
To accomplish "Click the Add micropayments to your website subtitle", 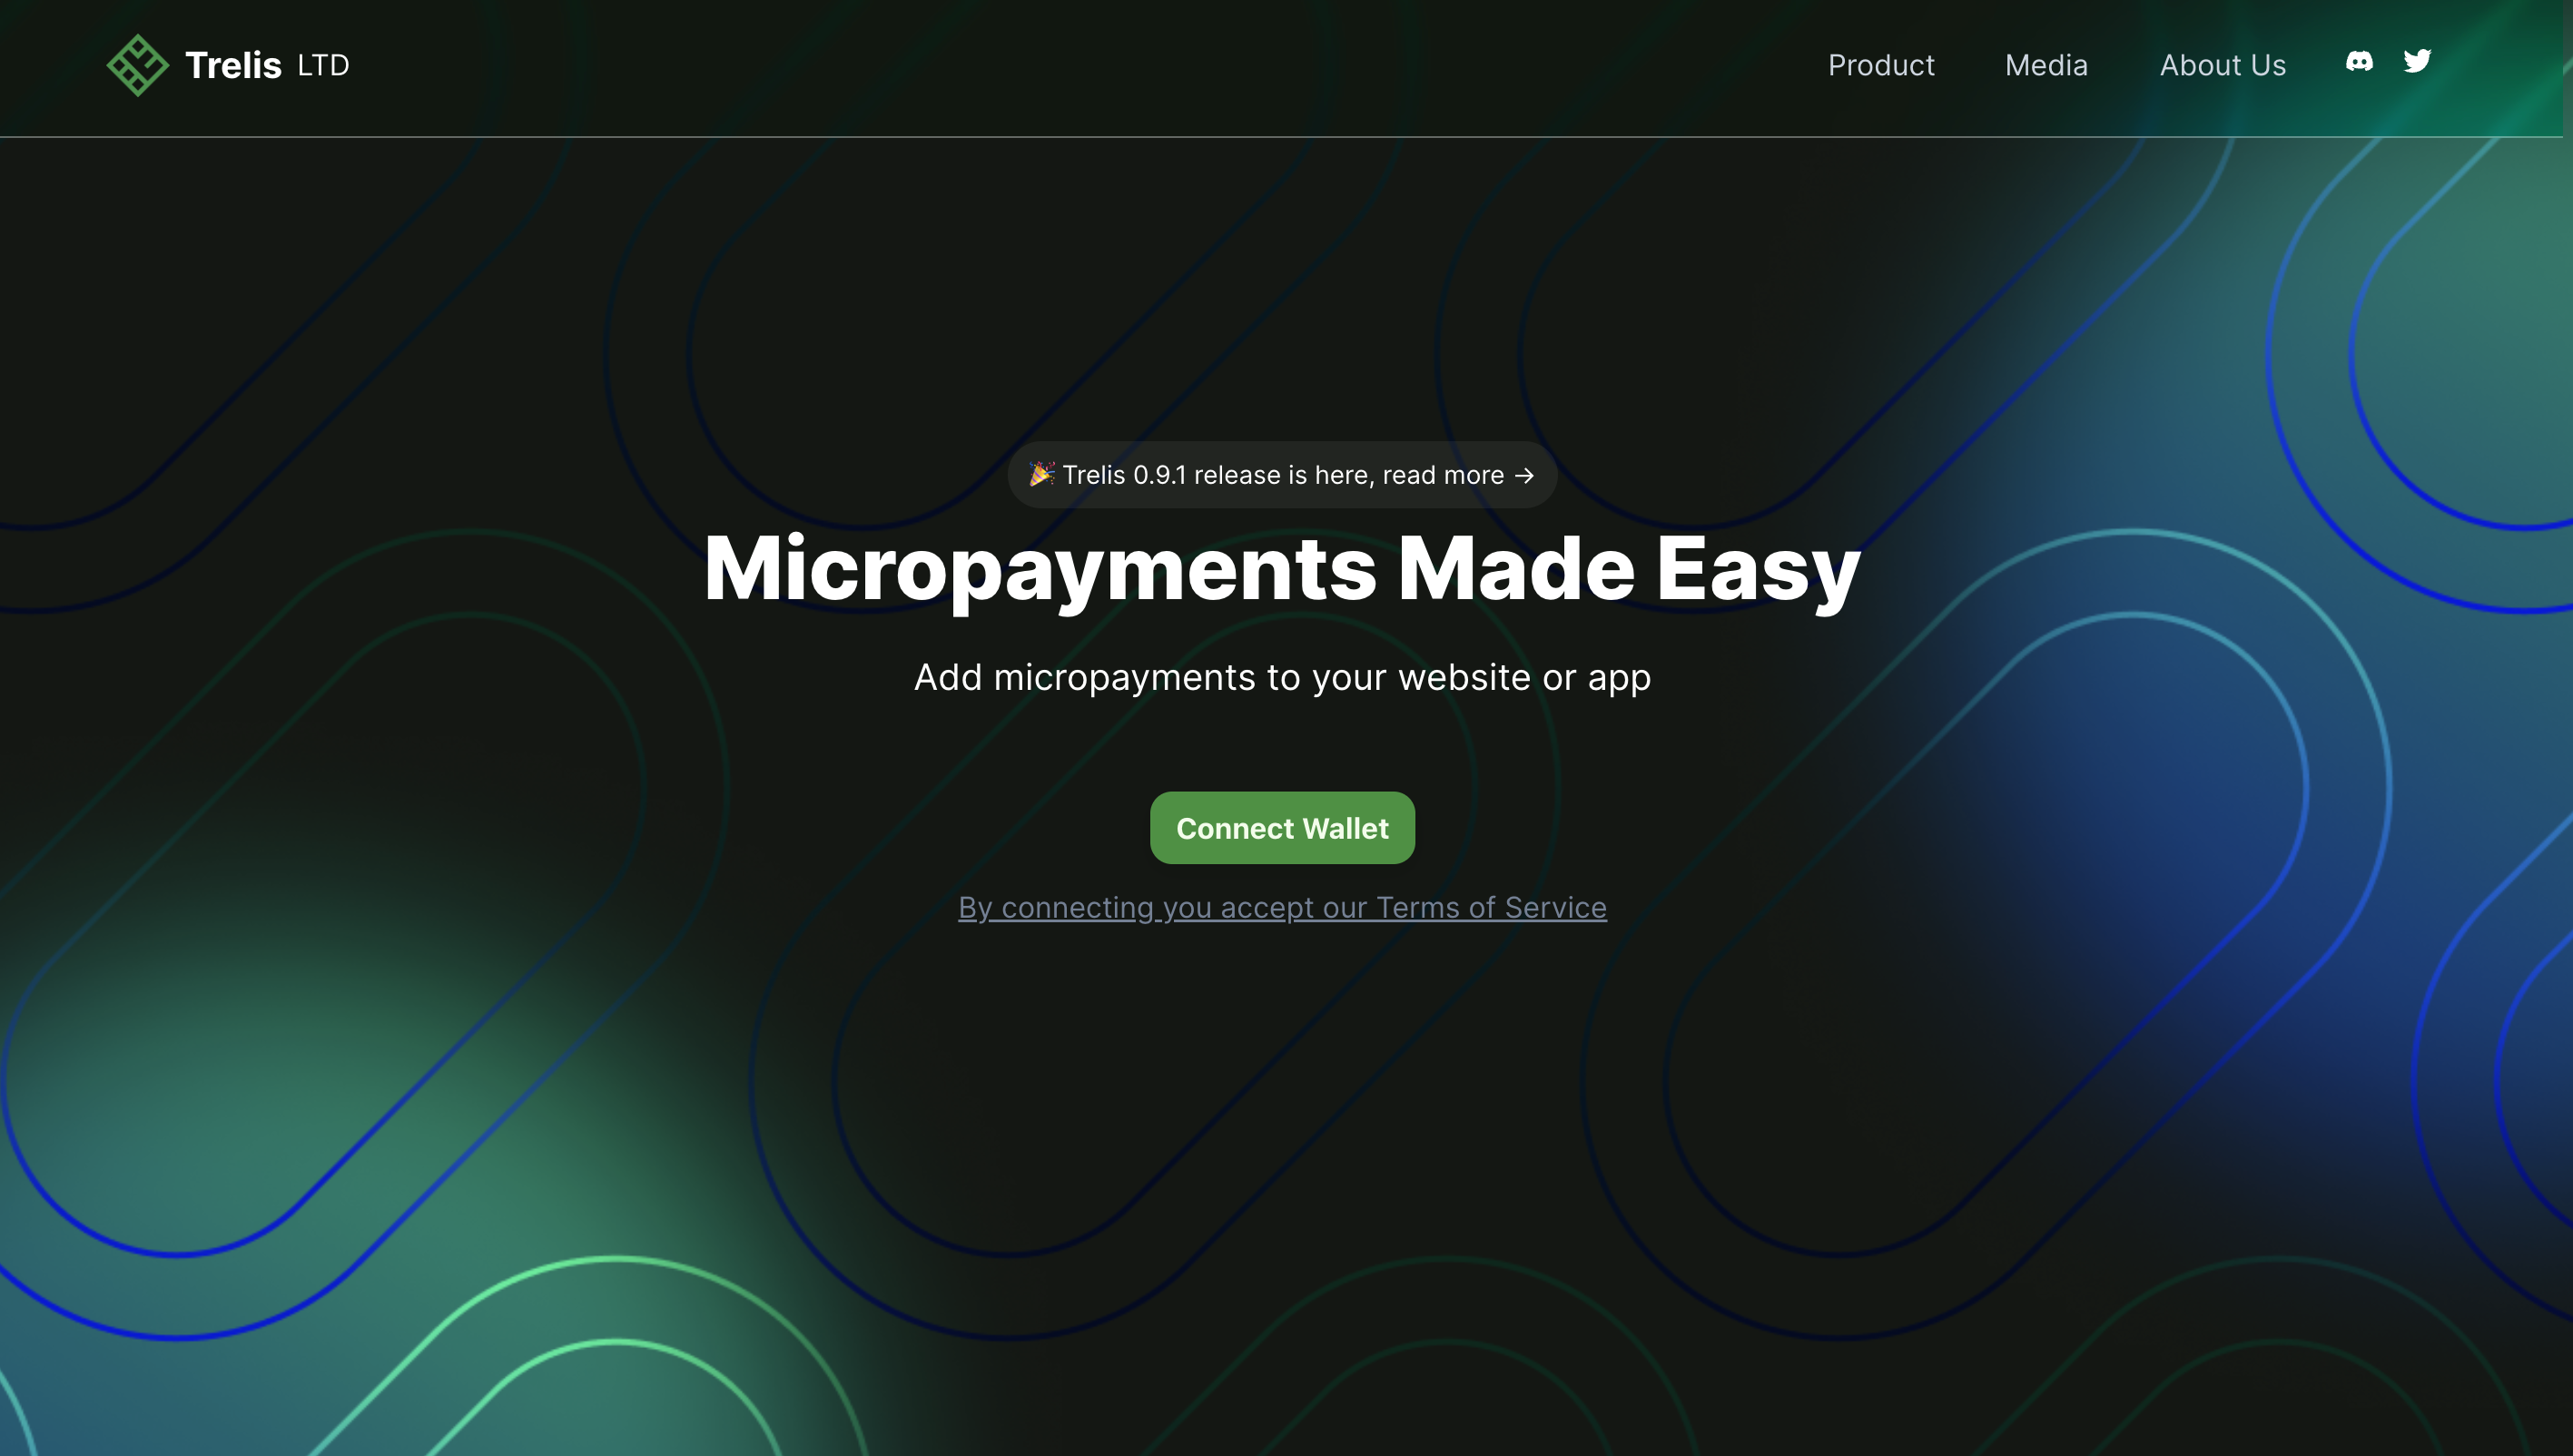I will point(1282,678).
